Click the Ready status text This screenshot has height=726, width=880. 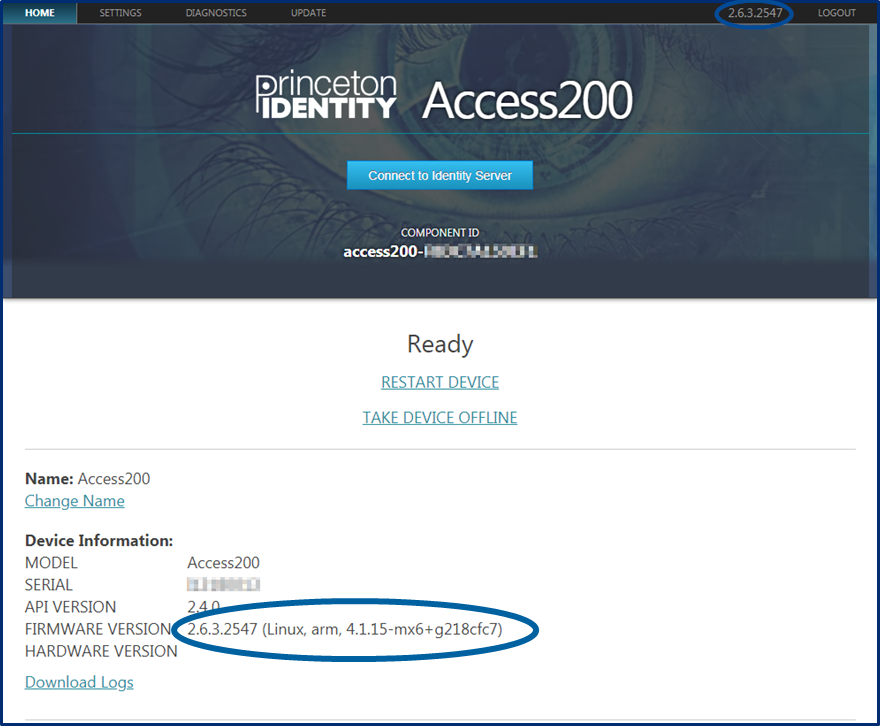point(440,344)
